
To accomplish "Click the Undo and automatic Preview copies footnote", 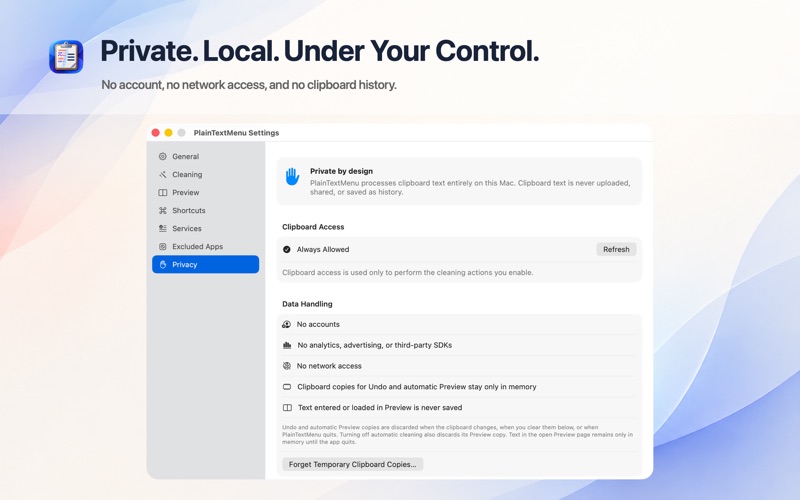I will 457,435.
